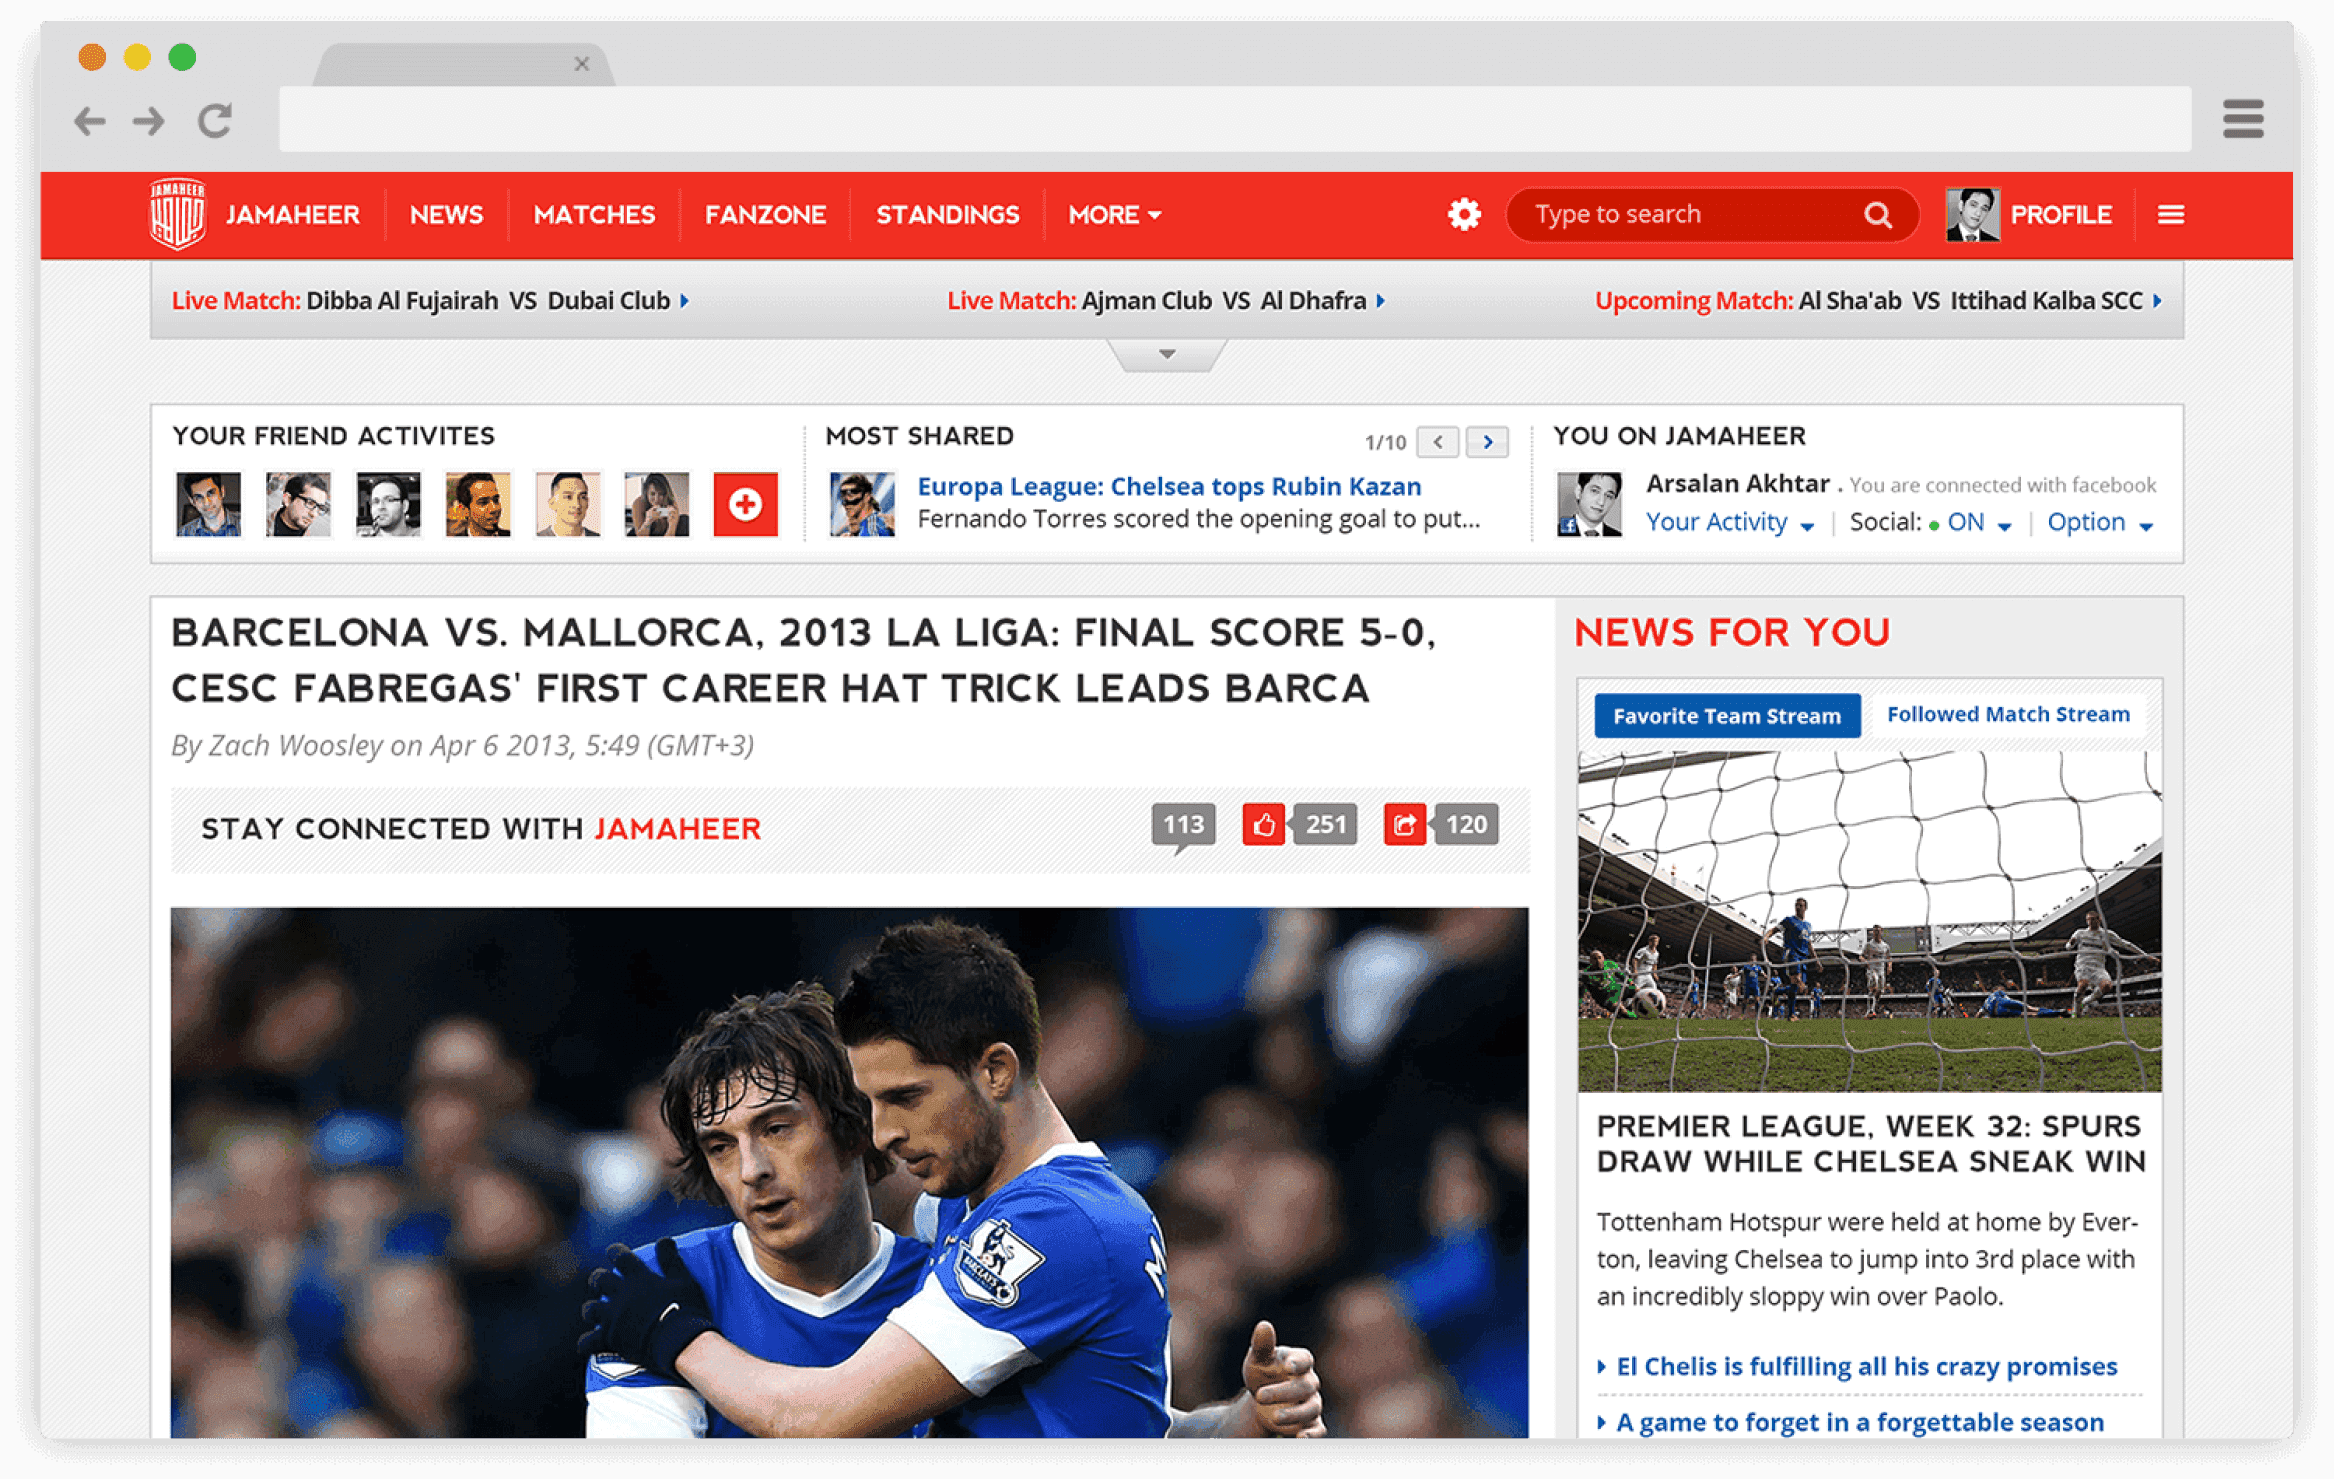
Task: Click the search magnifier icon
Action: pyautogui.click(x=1877, y=215)
